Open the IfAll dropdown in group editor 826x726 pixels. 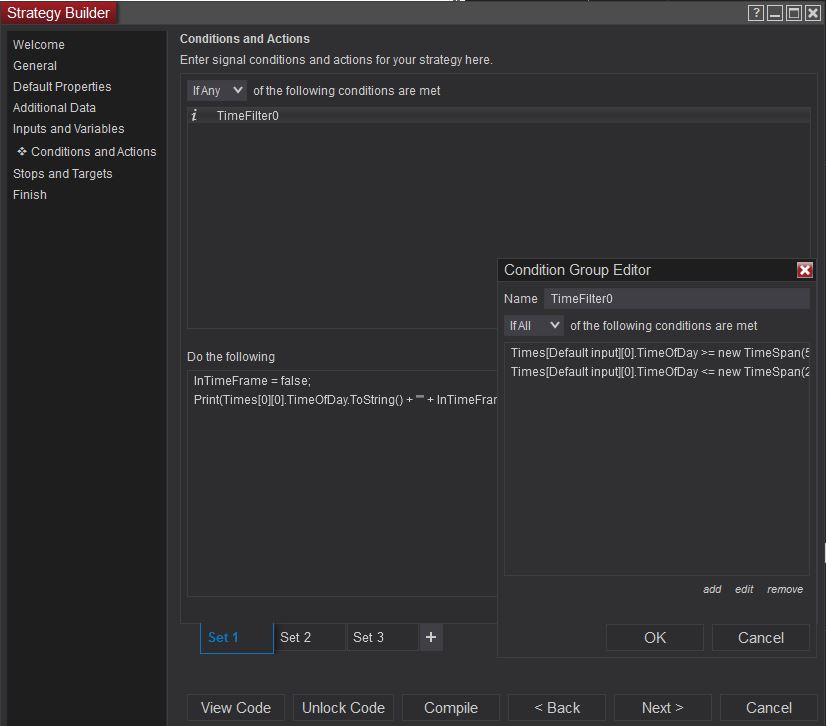pos(534,326)
